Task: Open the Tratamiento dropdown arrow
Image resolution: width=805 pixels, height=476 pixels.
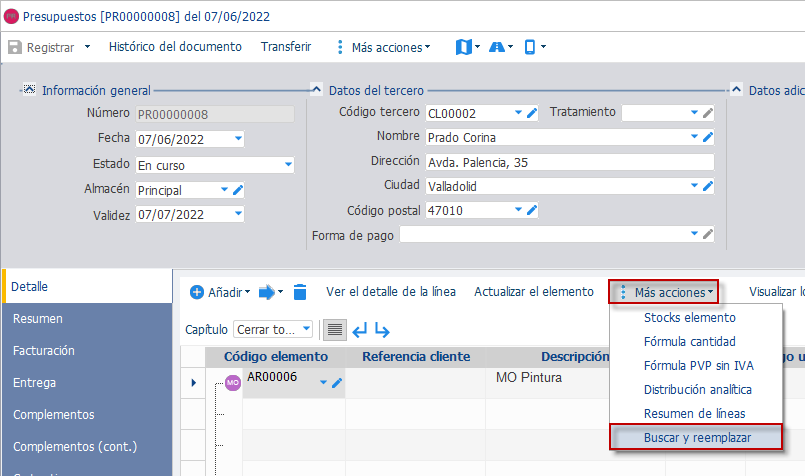Action: (694, 112)
